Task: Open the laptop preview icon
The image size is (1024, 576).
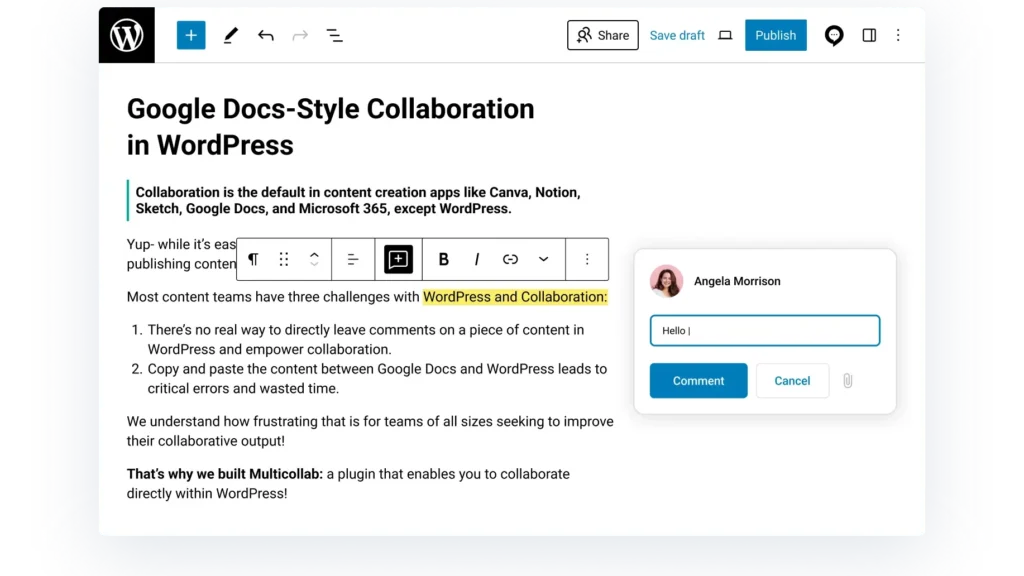Action: (725, 35)
